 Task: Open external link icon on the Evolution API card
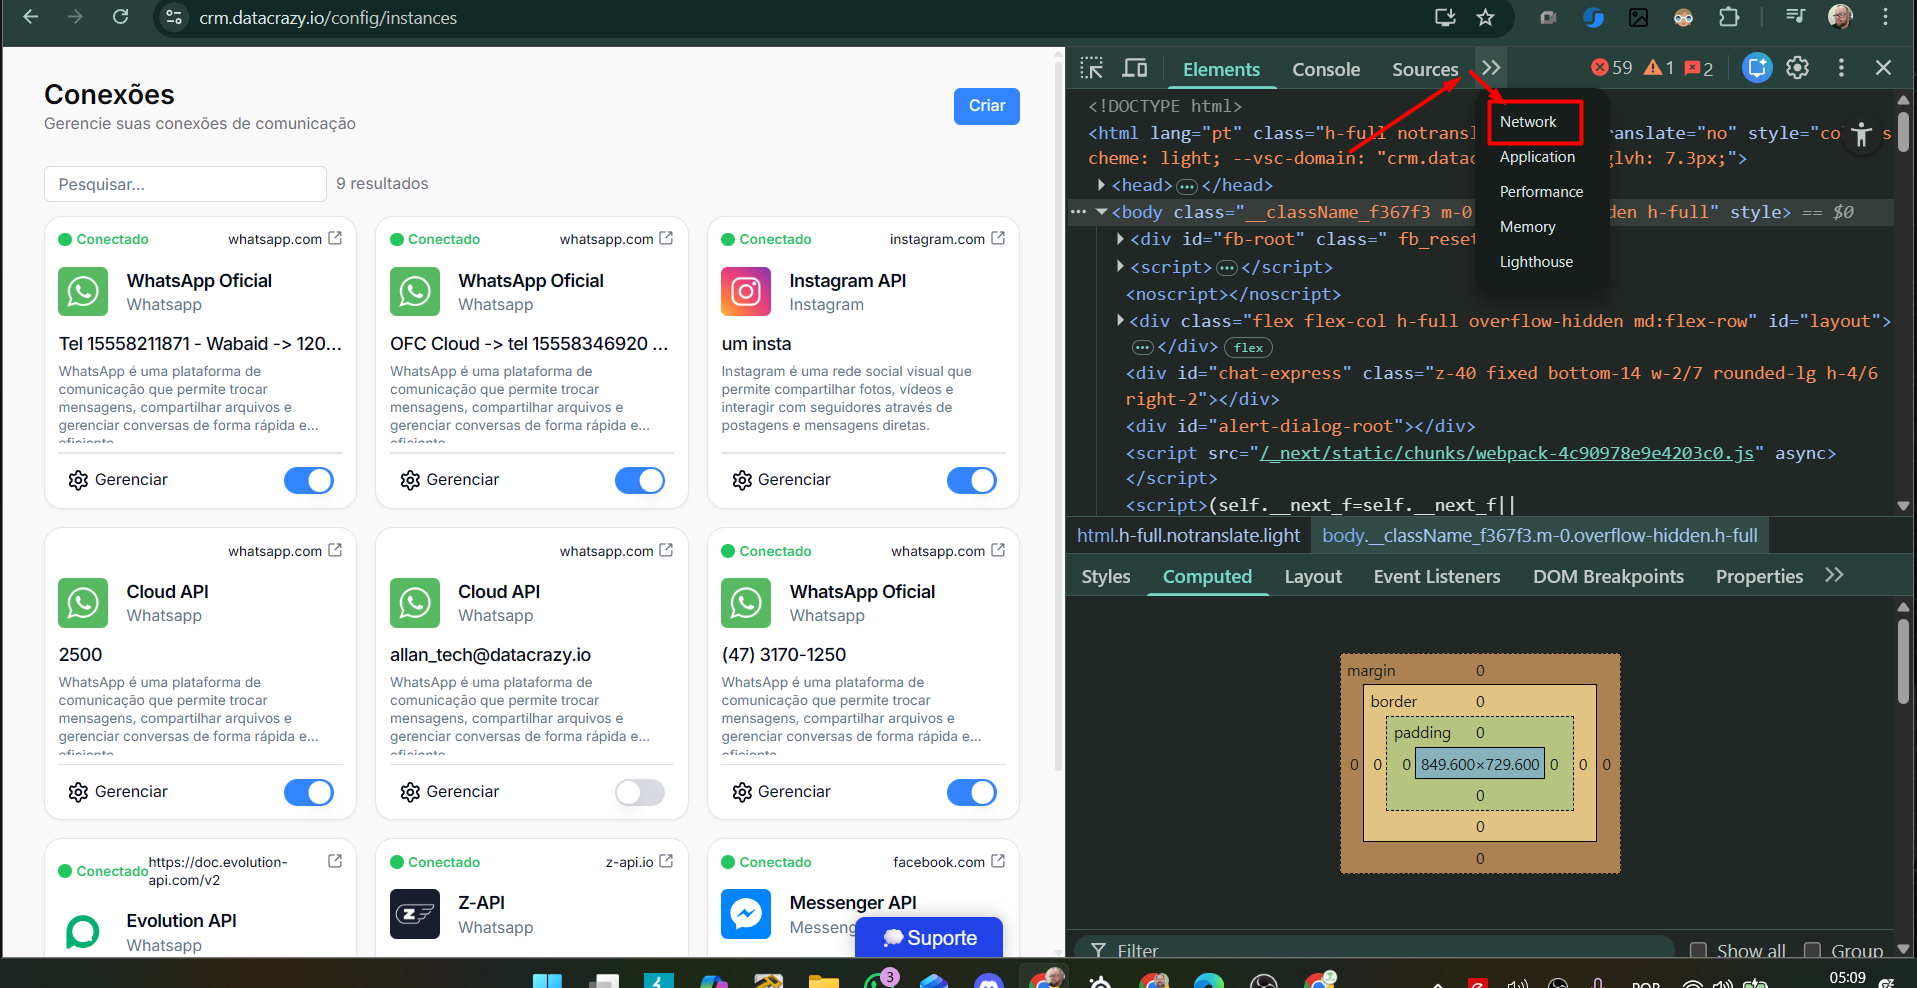[335, 861]
